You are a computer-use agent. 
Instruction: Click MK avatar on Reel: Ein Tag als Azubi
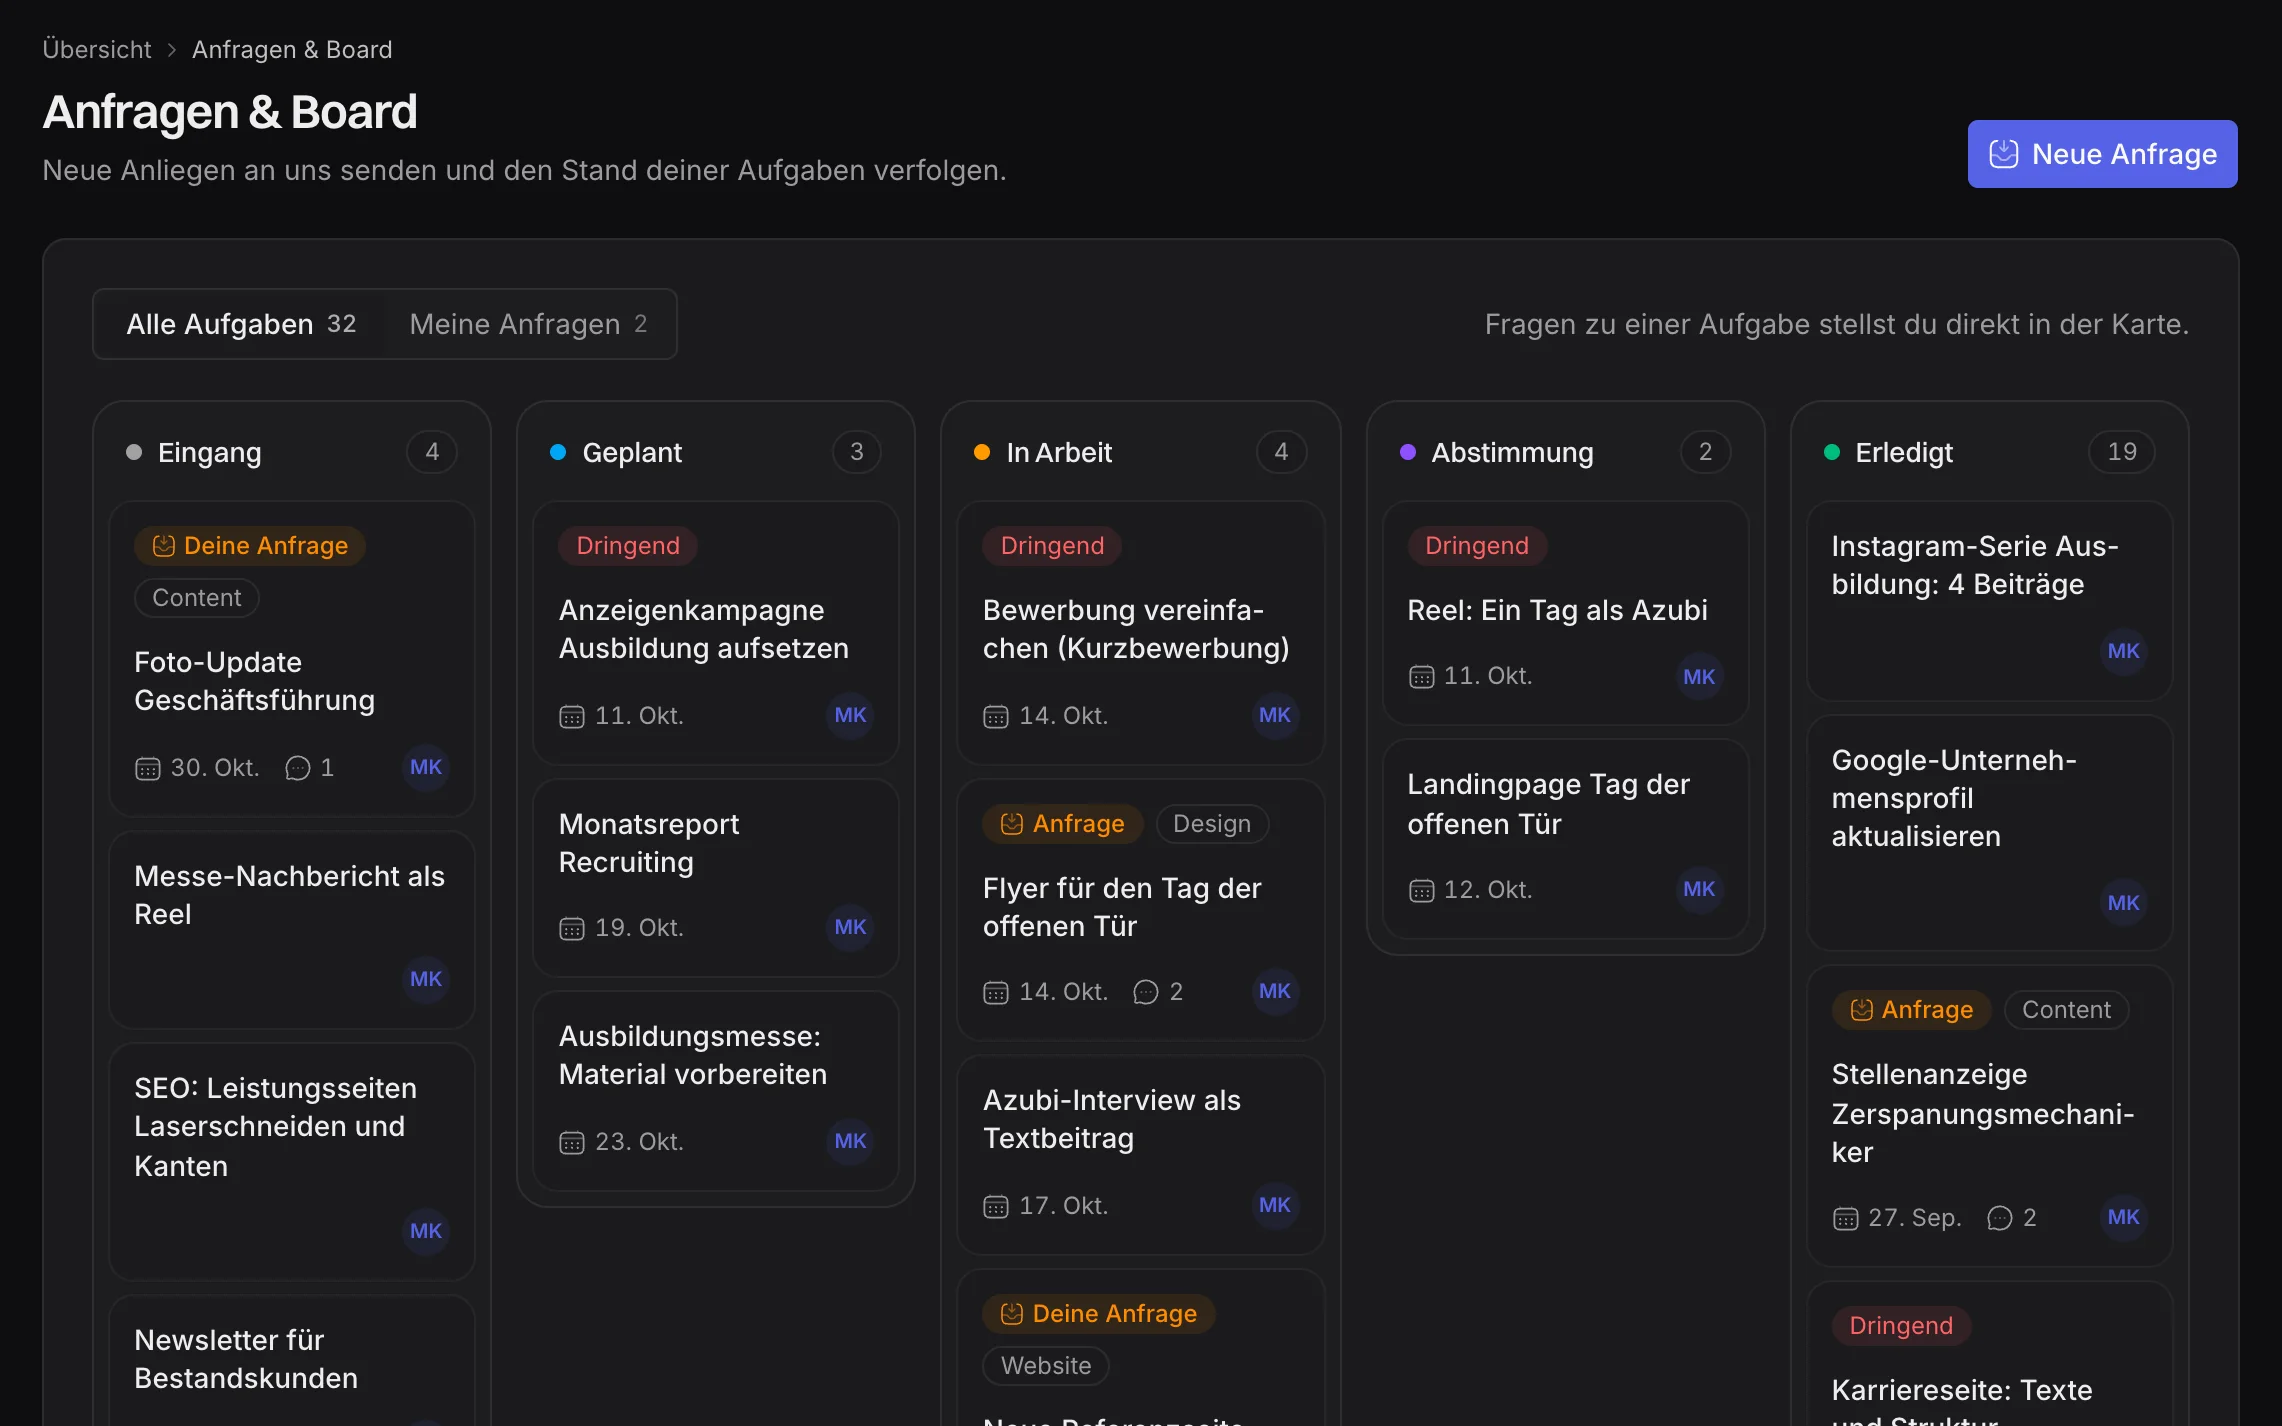[x=1699, y=677]
